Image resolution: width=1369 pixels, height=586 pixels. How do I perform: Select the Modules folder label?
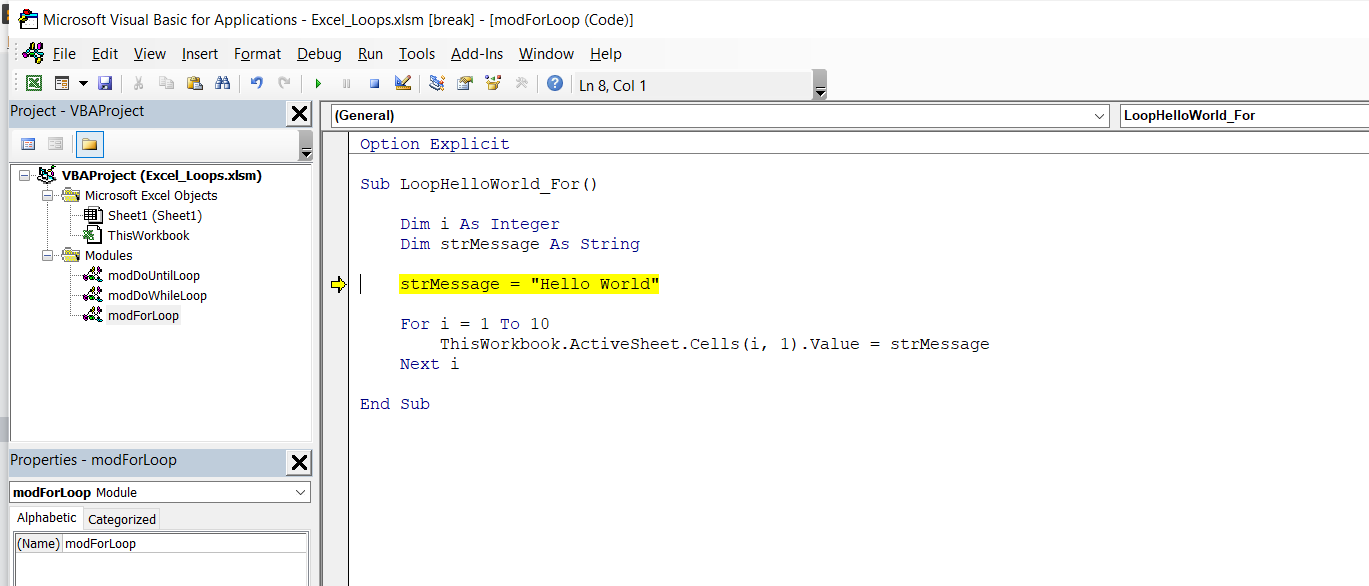pyautogui.click(x=108, y=255)
